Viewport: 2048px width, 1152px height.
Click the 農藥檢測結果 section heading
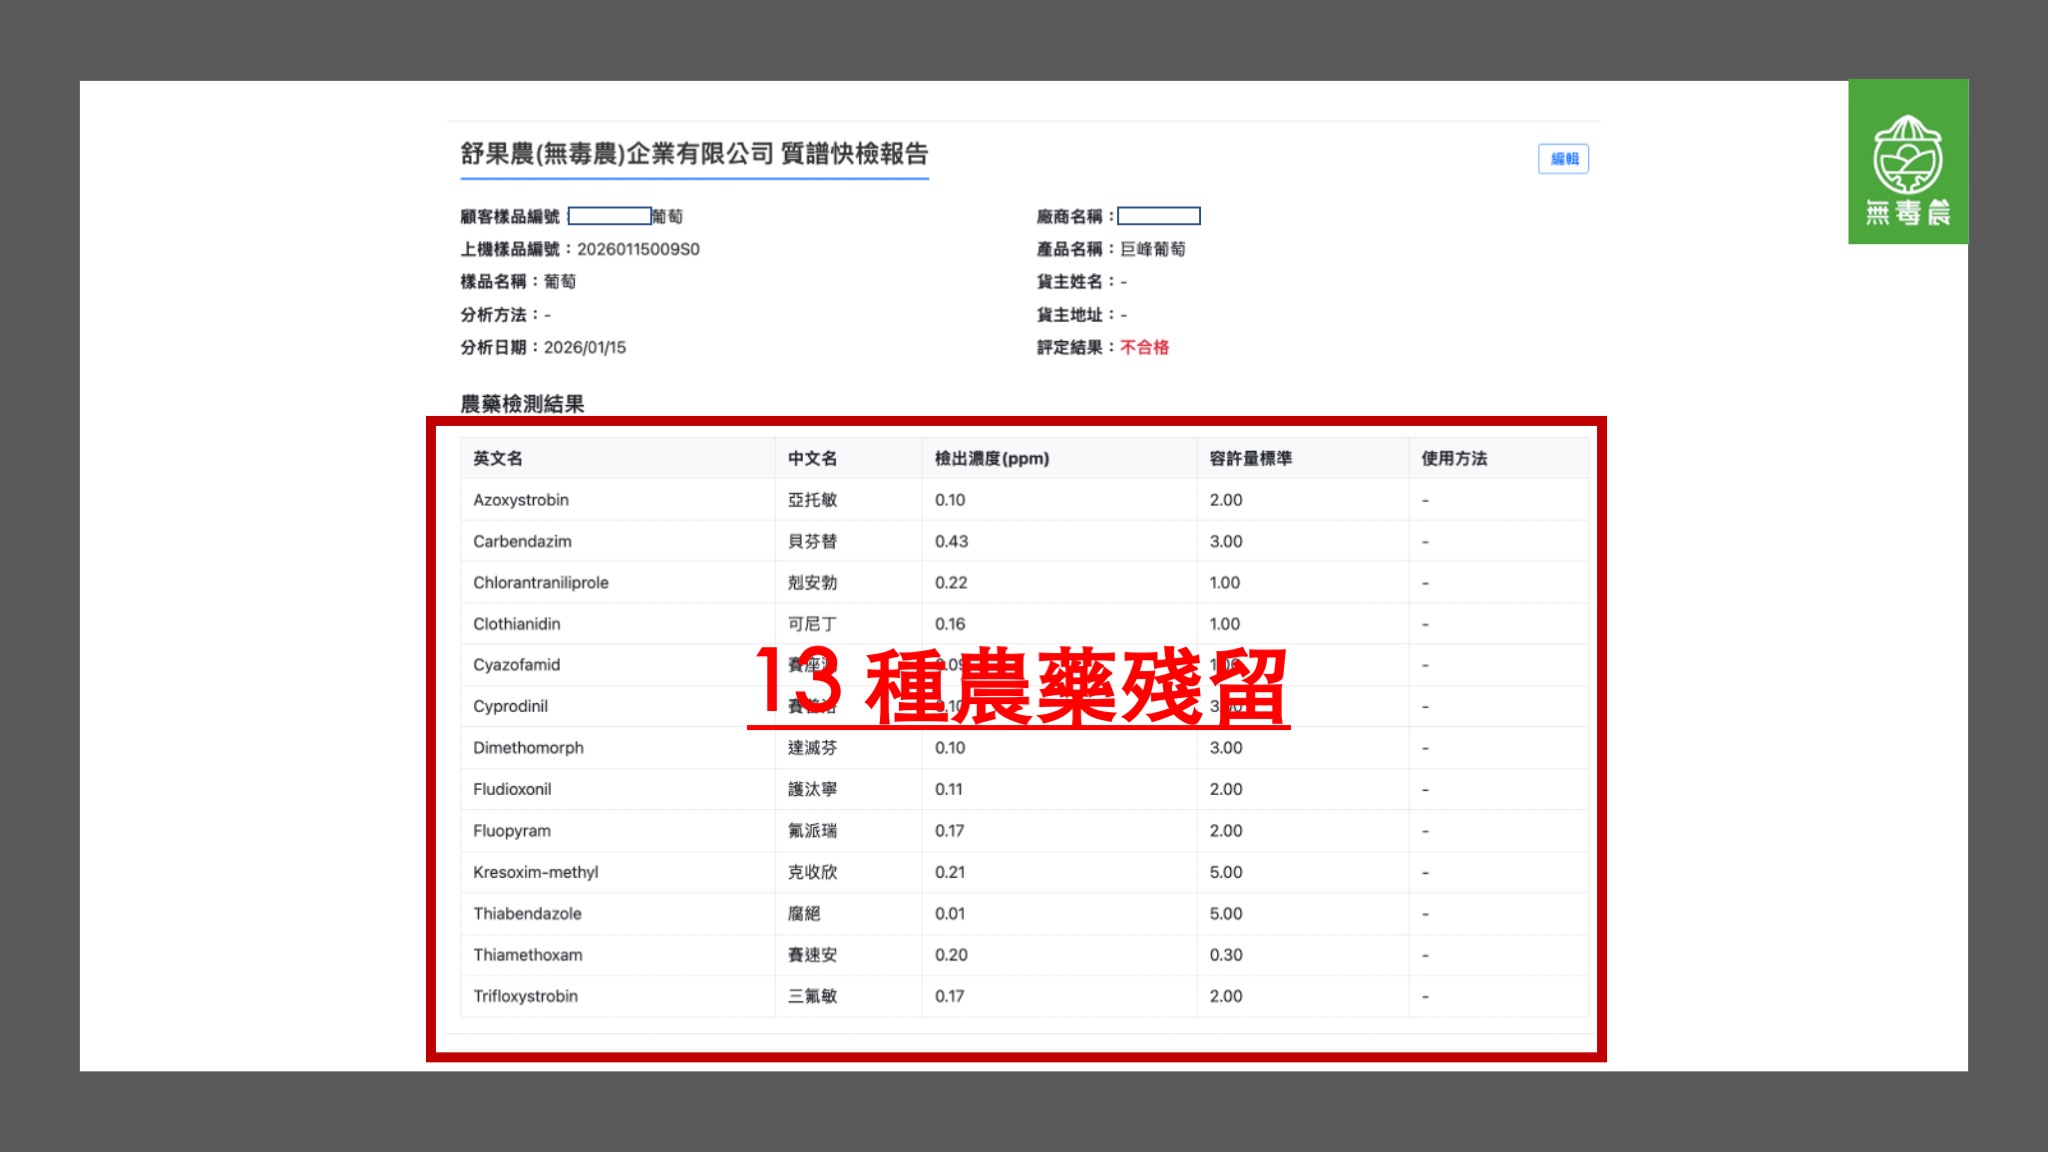(x=524, y=404)
